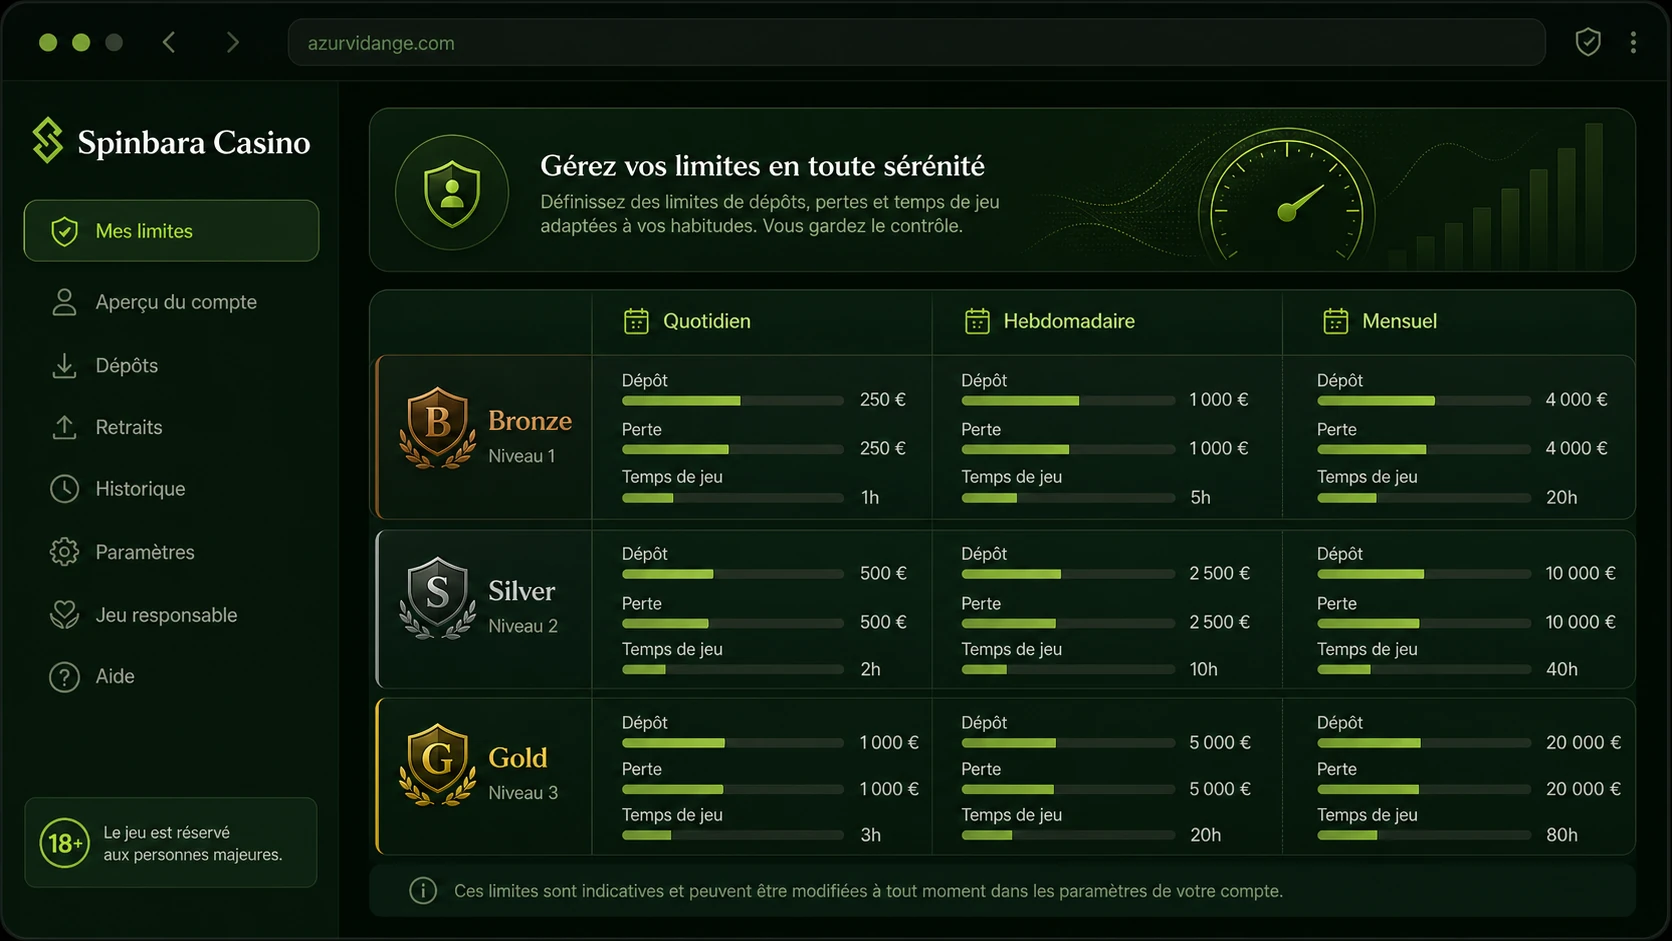Focus the azurvidange.com address bar
Screen dimensions: 1672x941
[916, 43]
